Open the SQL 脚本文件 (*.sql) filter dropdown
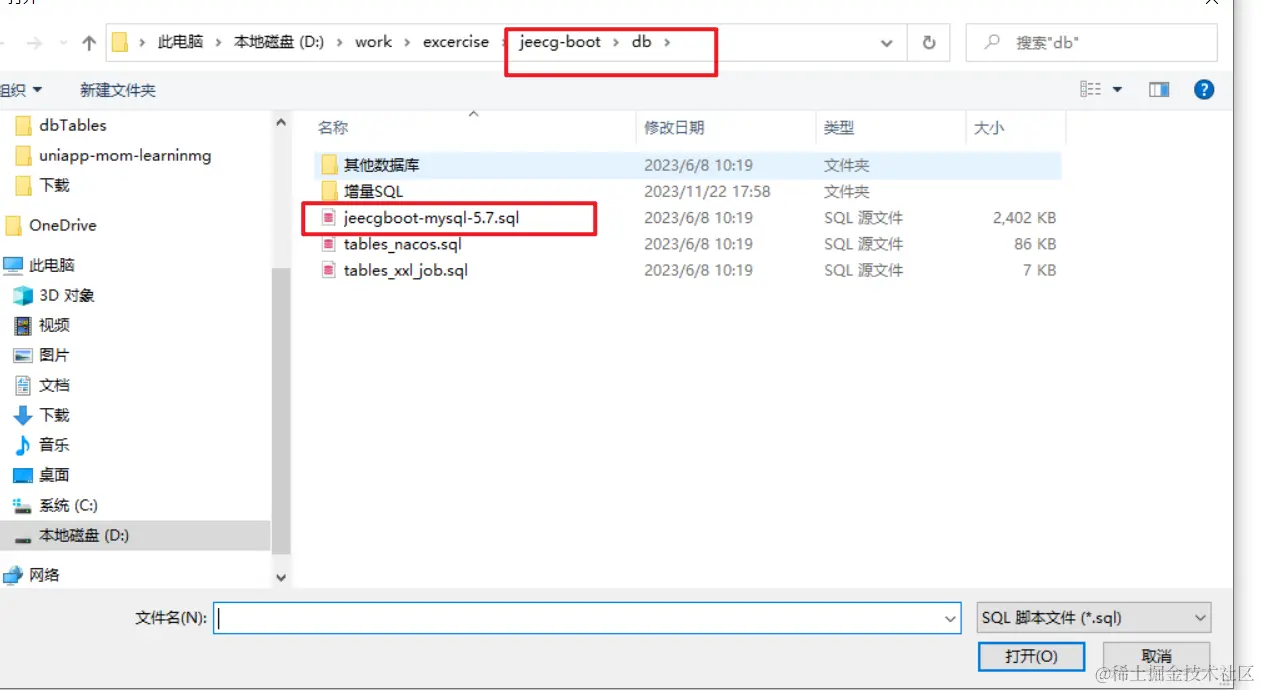1261x690 pixels. [1093, 618]
